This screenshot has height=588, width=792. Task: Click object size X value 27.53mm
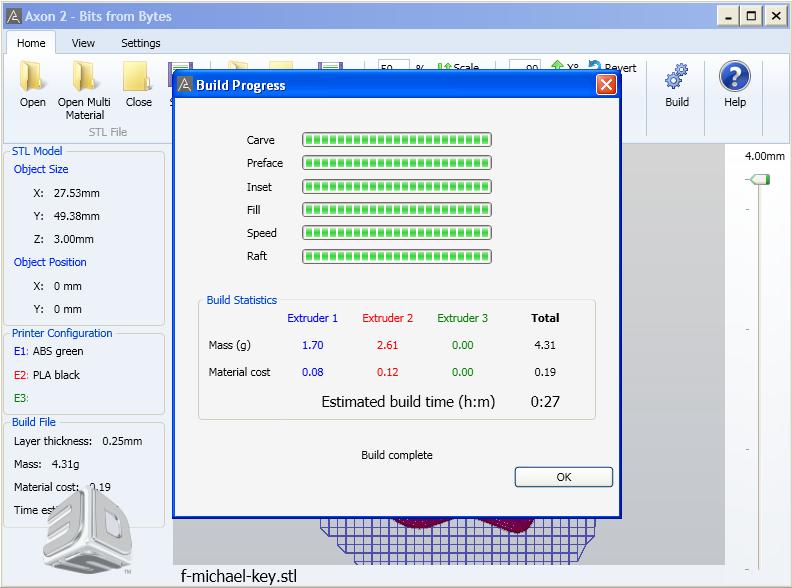click(76, 193)
